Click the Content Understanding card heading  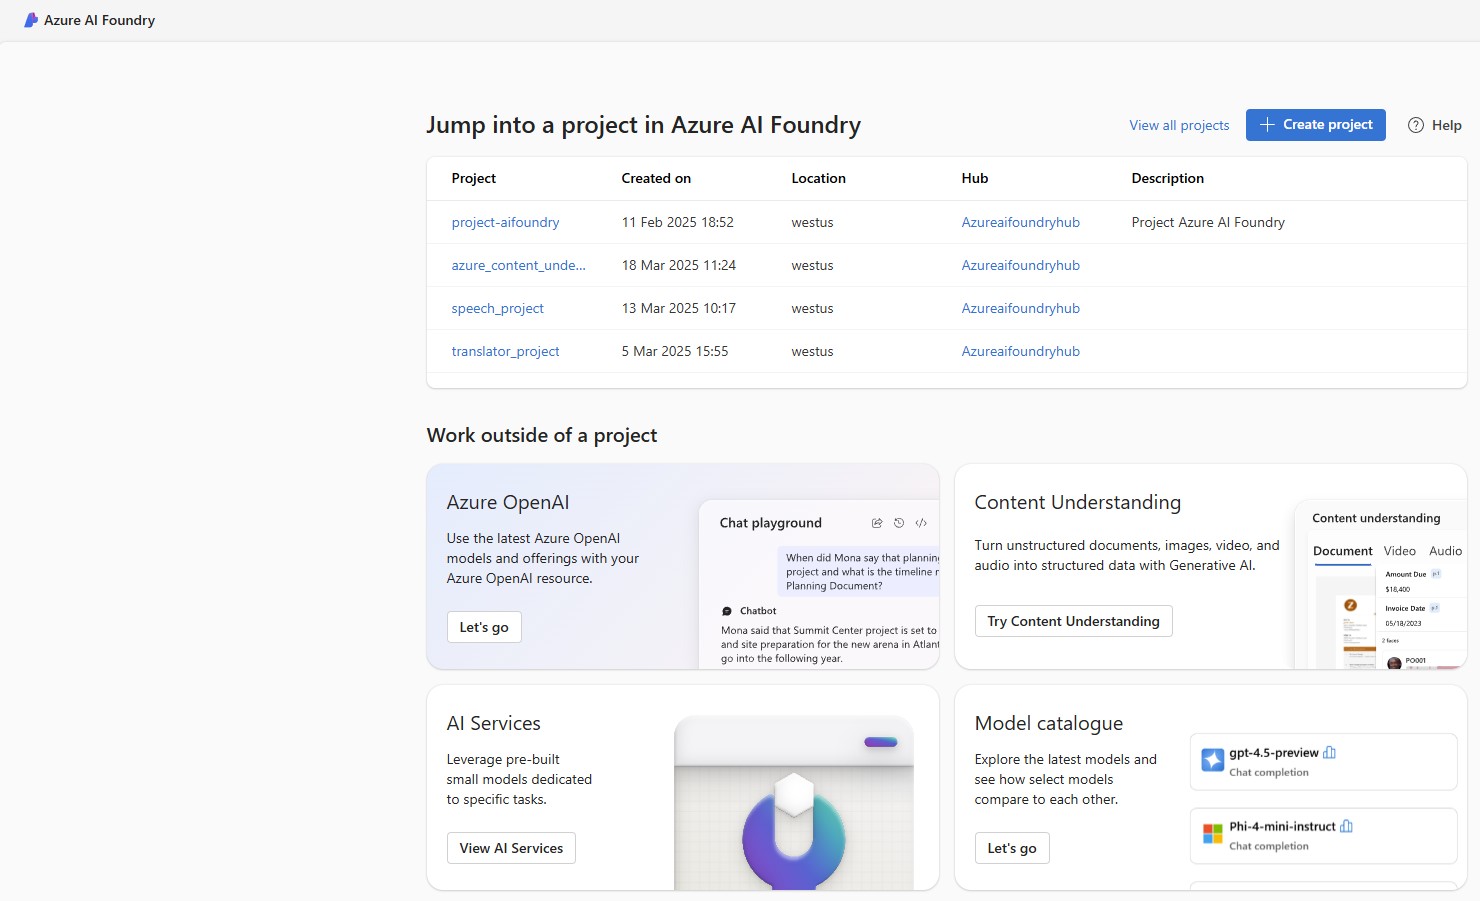[1078, 502]
